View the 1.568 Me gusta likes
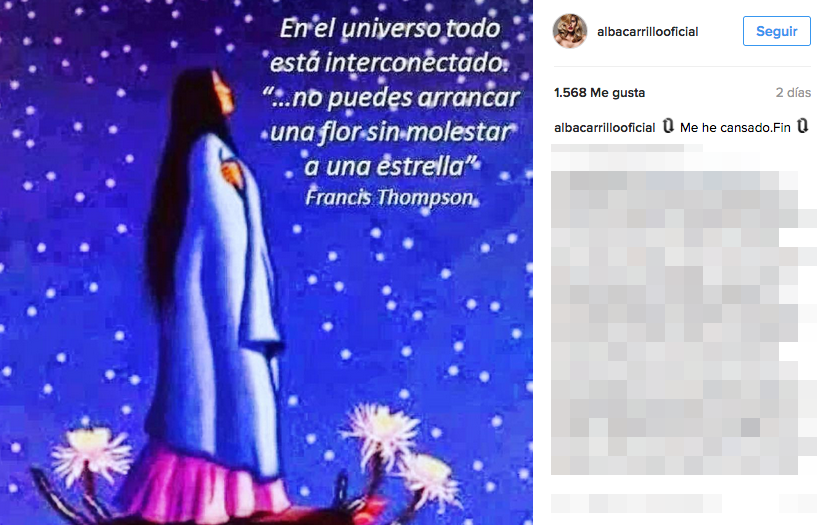 click(x=599, y=92)
